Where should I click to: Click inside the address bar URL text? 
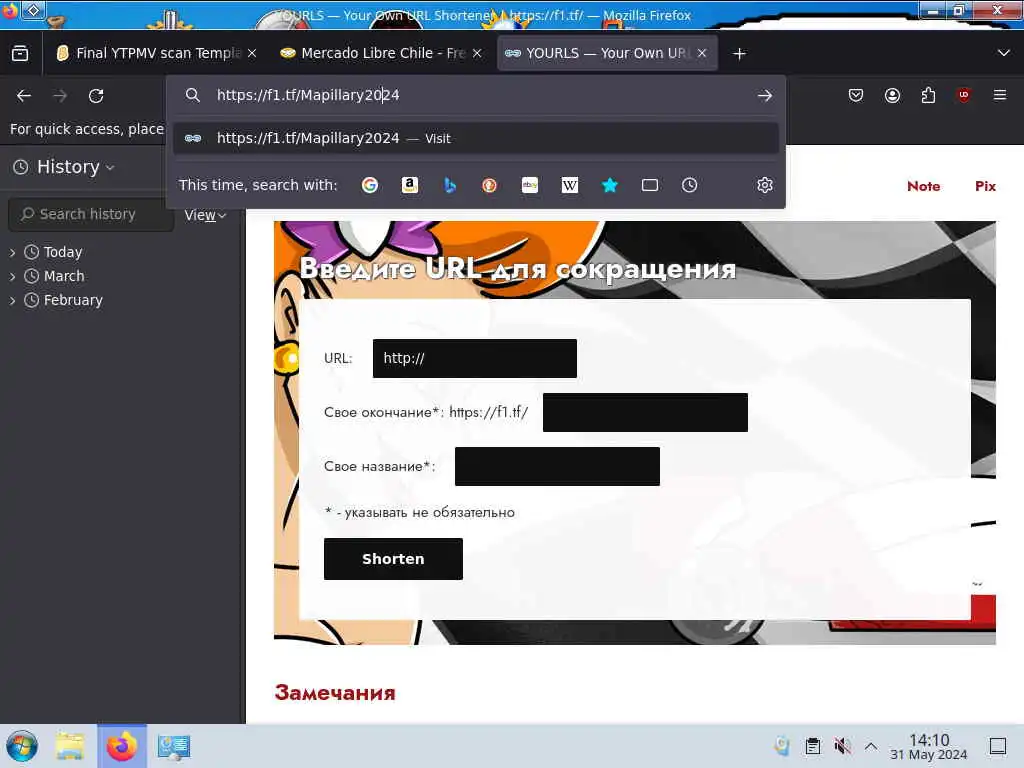pyautogui.click(x=308, y=95)
